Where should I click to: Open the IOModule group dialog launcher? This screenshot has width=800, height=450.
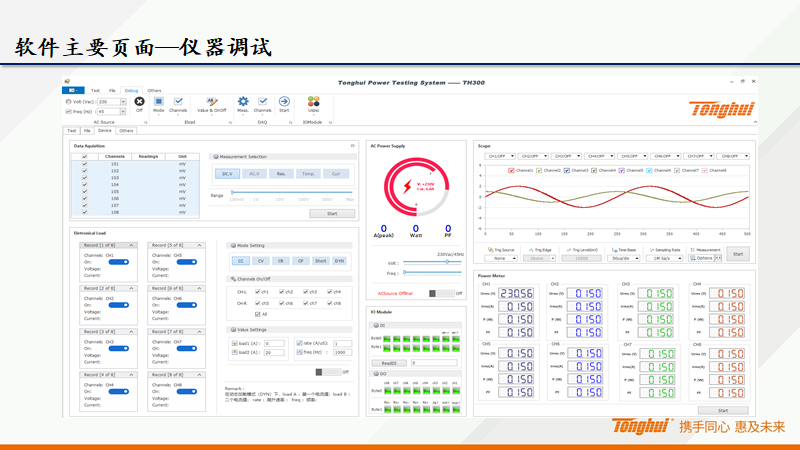tap(330, 122)
